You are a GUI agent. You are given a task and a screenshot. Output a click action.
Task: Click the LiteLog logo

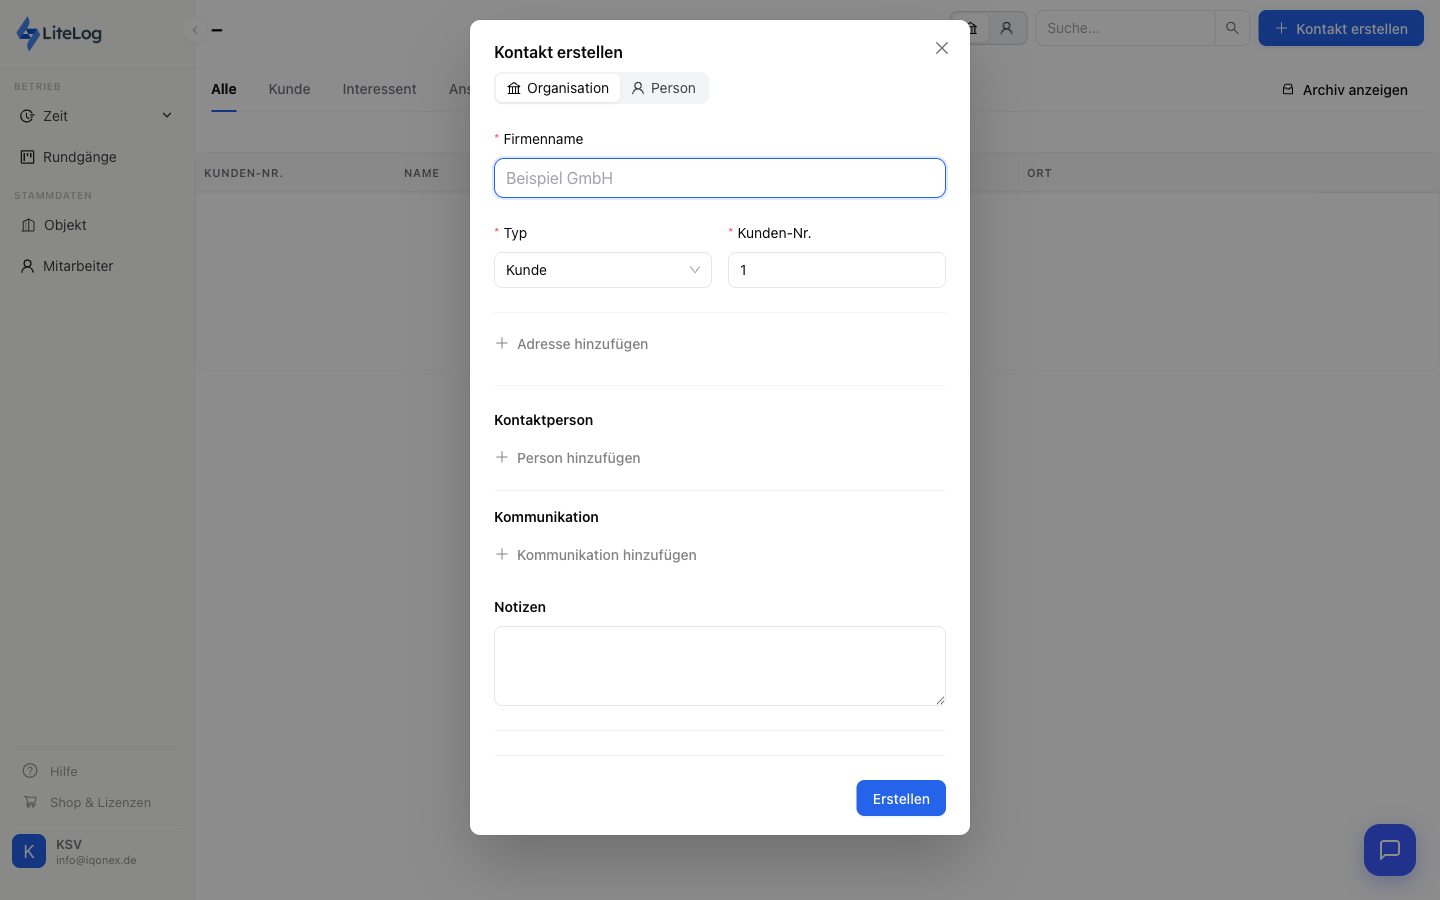pyautogui.click(x=60, y=33)
